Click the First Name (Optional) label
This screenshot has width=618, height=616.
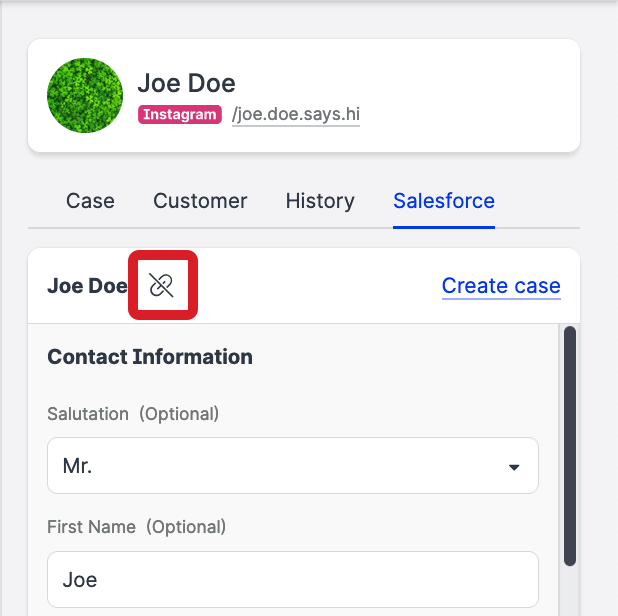click(x=137, y=526)
